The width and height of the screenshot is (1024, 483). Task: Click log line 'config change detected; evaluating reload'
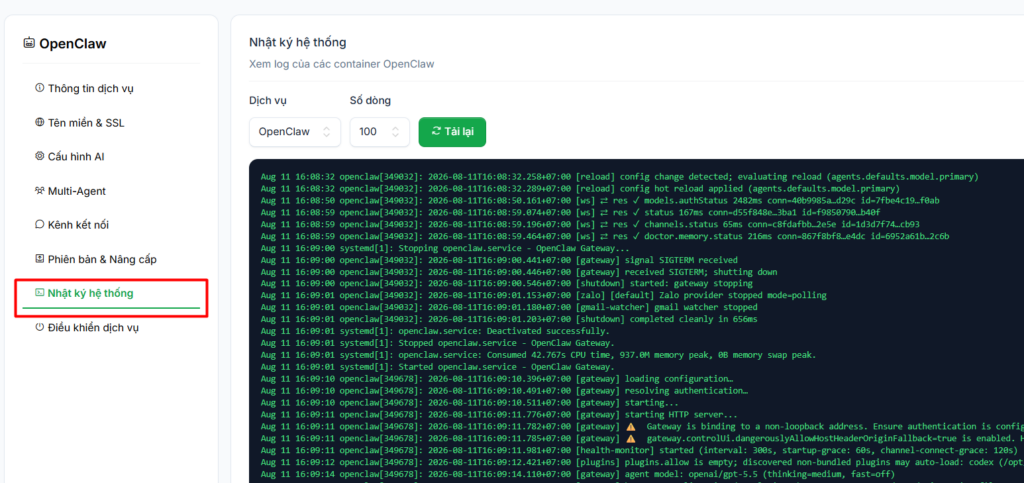619,176
